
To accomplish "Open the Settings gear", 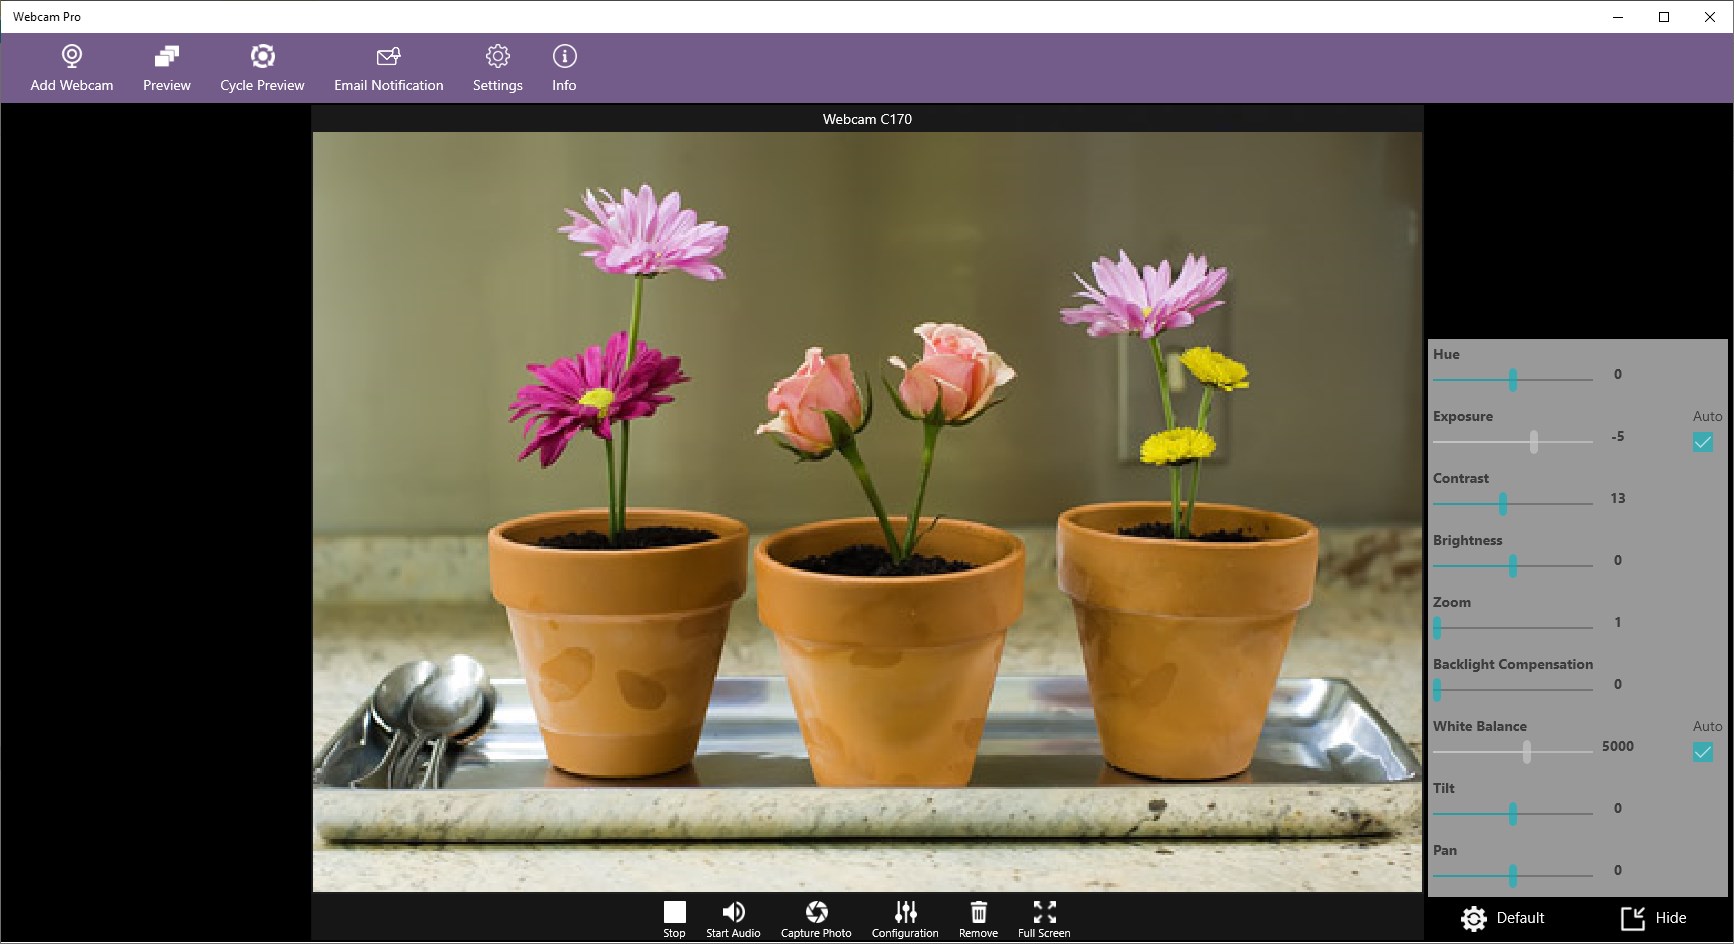I will pyautogui.click(x=497, y=66).
